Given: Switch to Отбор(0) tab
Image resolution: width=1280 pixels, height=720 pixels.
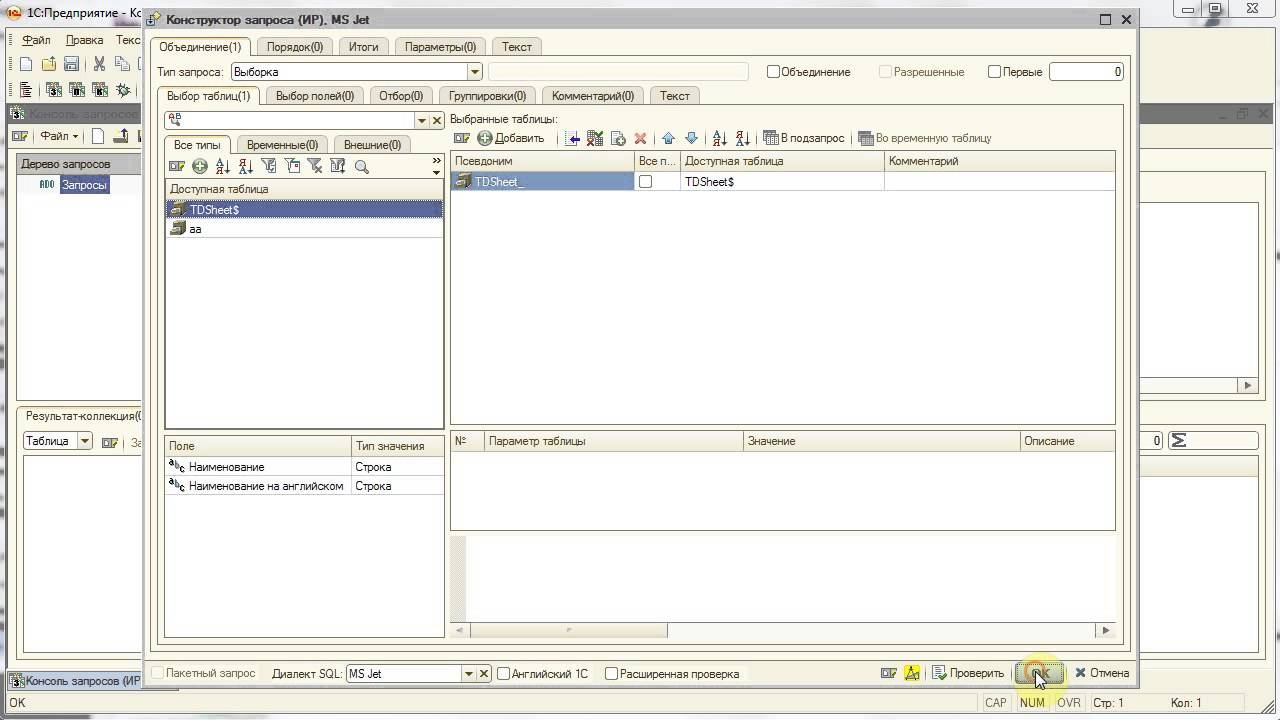Looking at the screenshot, I should [401, 96].
